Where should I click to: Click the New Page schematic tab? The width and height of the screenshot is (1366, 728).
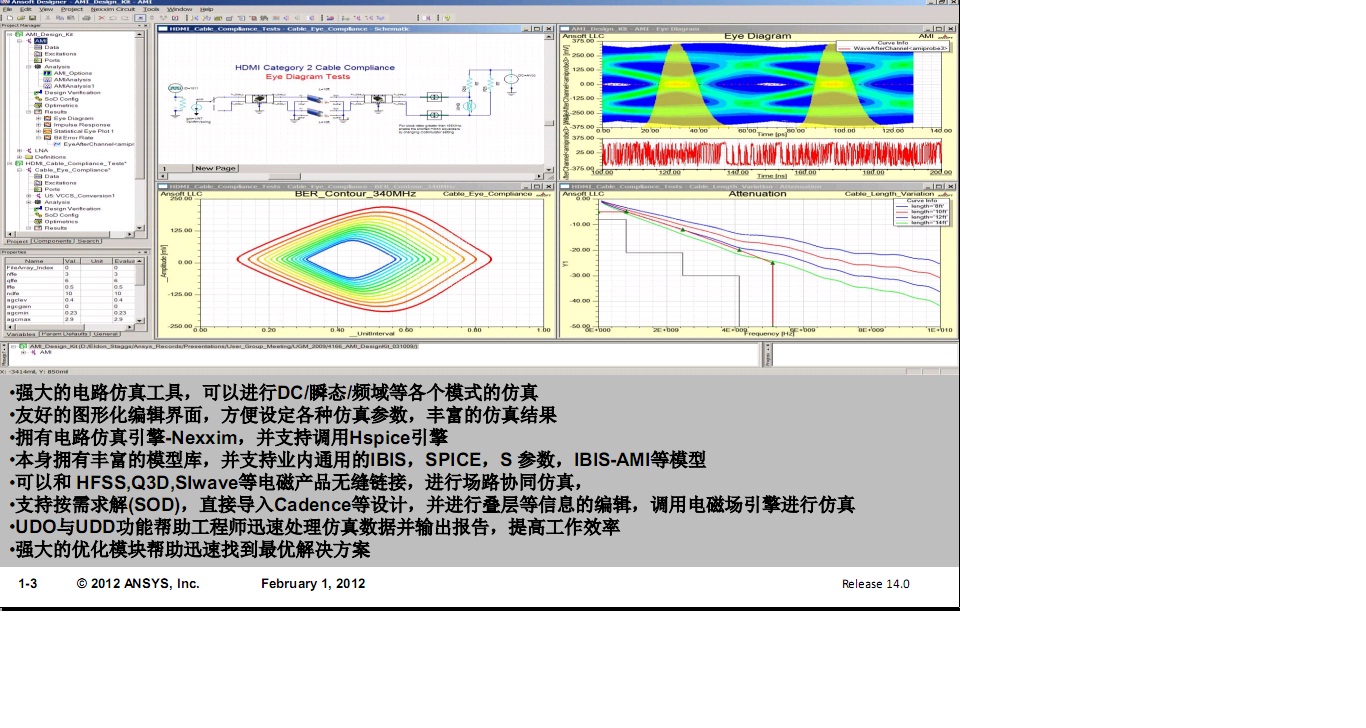(215, 168)
